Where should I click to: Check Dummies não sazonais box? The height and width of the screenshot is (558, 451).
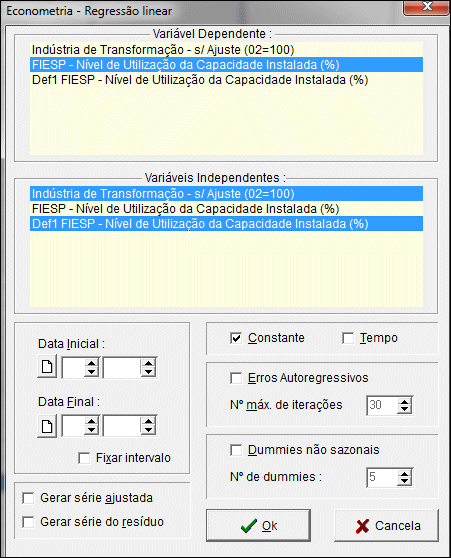[x=236, y=450]
